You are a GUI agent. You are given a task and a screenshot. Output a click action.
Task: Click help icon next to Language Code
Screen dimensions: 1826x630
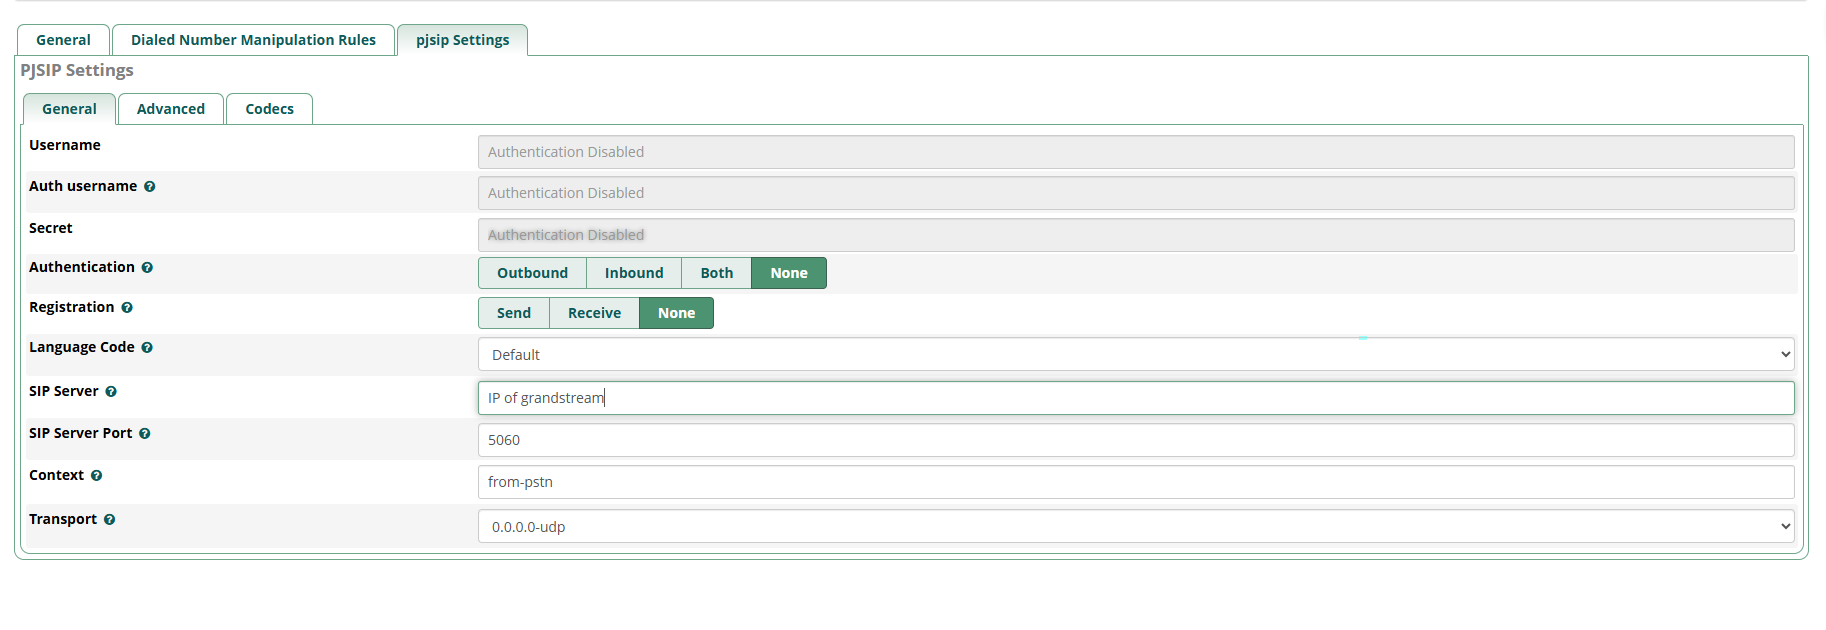coord(147,348)
